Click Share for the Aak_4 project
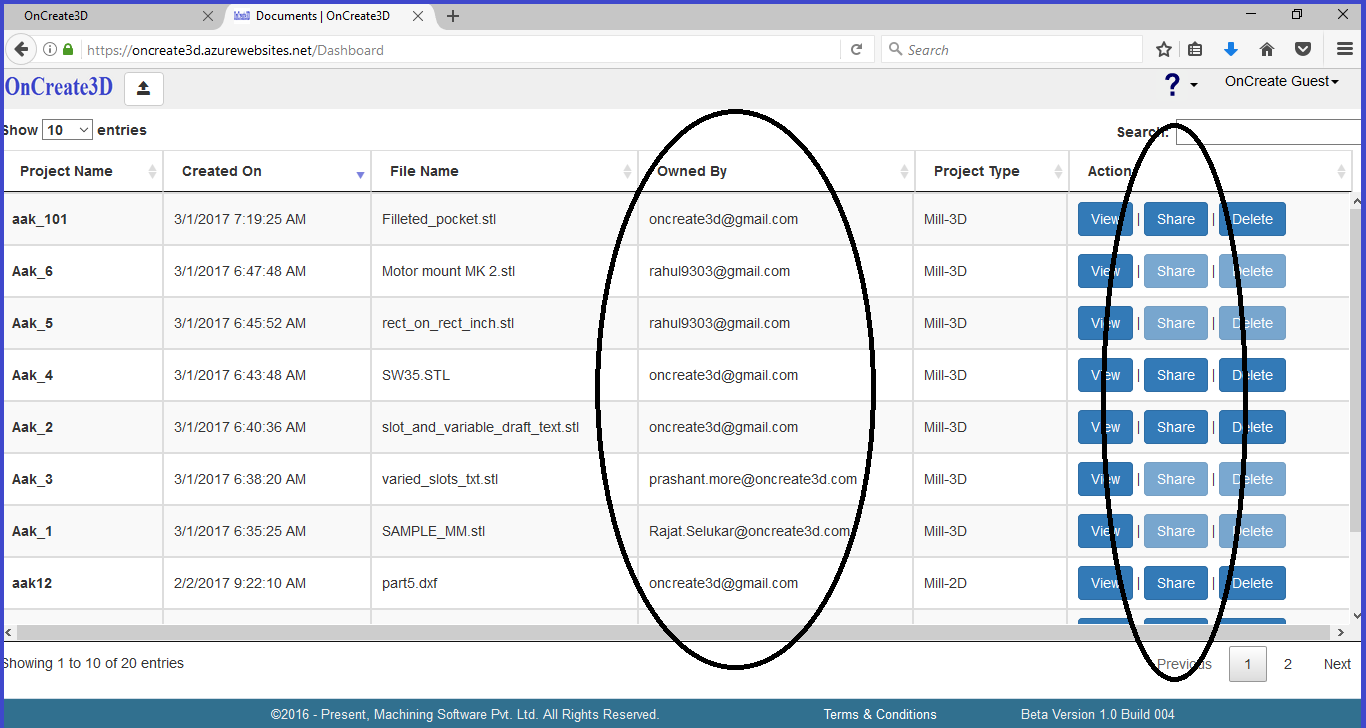 1175,375
